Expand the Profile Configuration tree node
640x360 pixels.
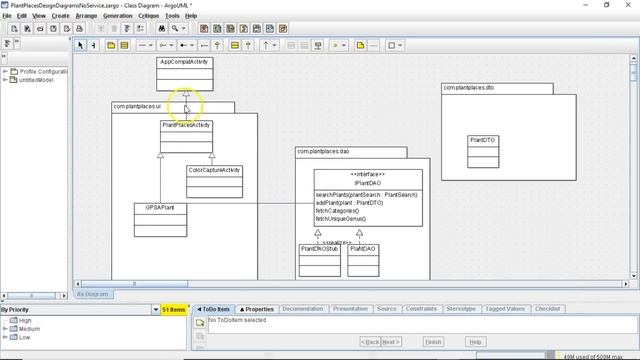tap(5, 71)
